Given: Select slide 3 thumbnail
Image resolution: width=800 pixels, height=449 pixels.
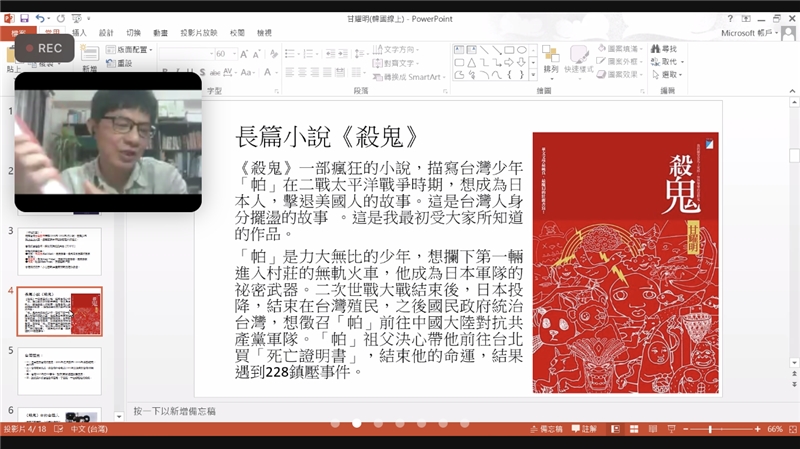Looking at the screenshot, I should tap(59, 252).
